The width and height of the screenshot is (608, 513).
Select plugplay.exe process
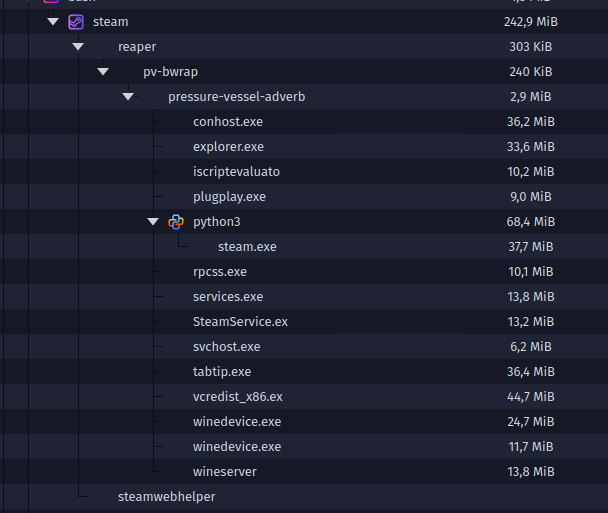(304, 197)
